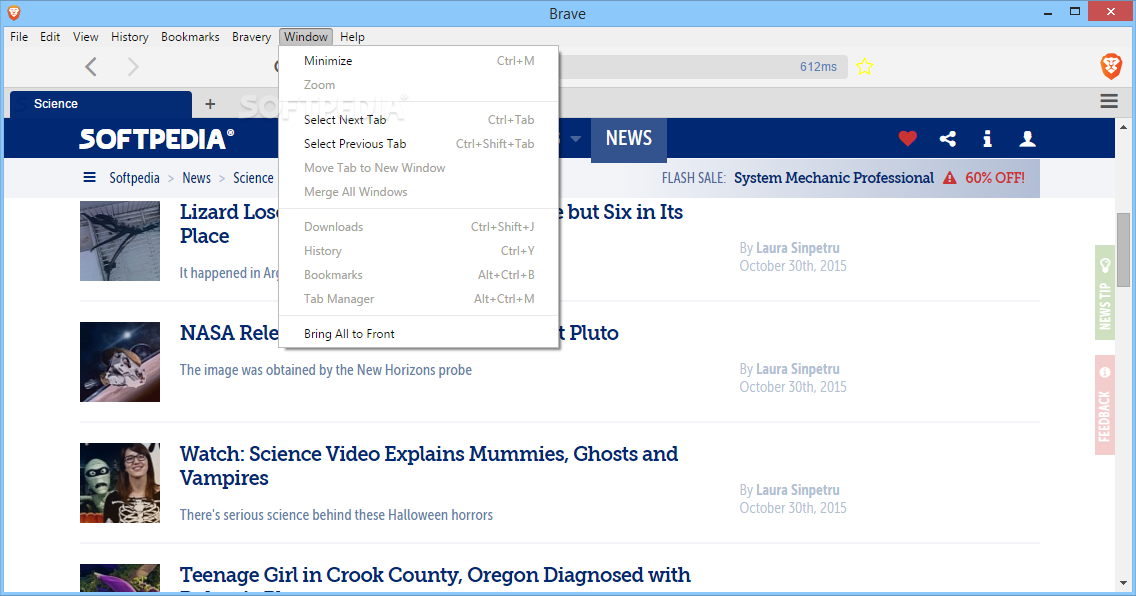Open the user account icon
1136x596 pixels.
[1027, 138]
